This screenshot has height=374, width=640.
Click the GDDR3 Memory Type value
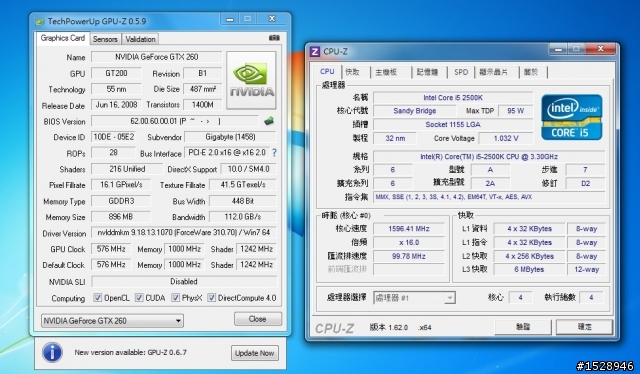[x=121, y=201]
